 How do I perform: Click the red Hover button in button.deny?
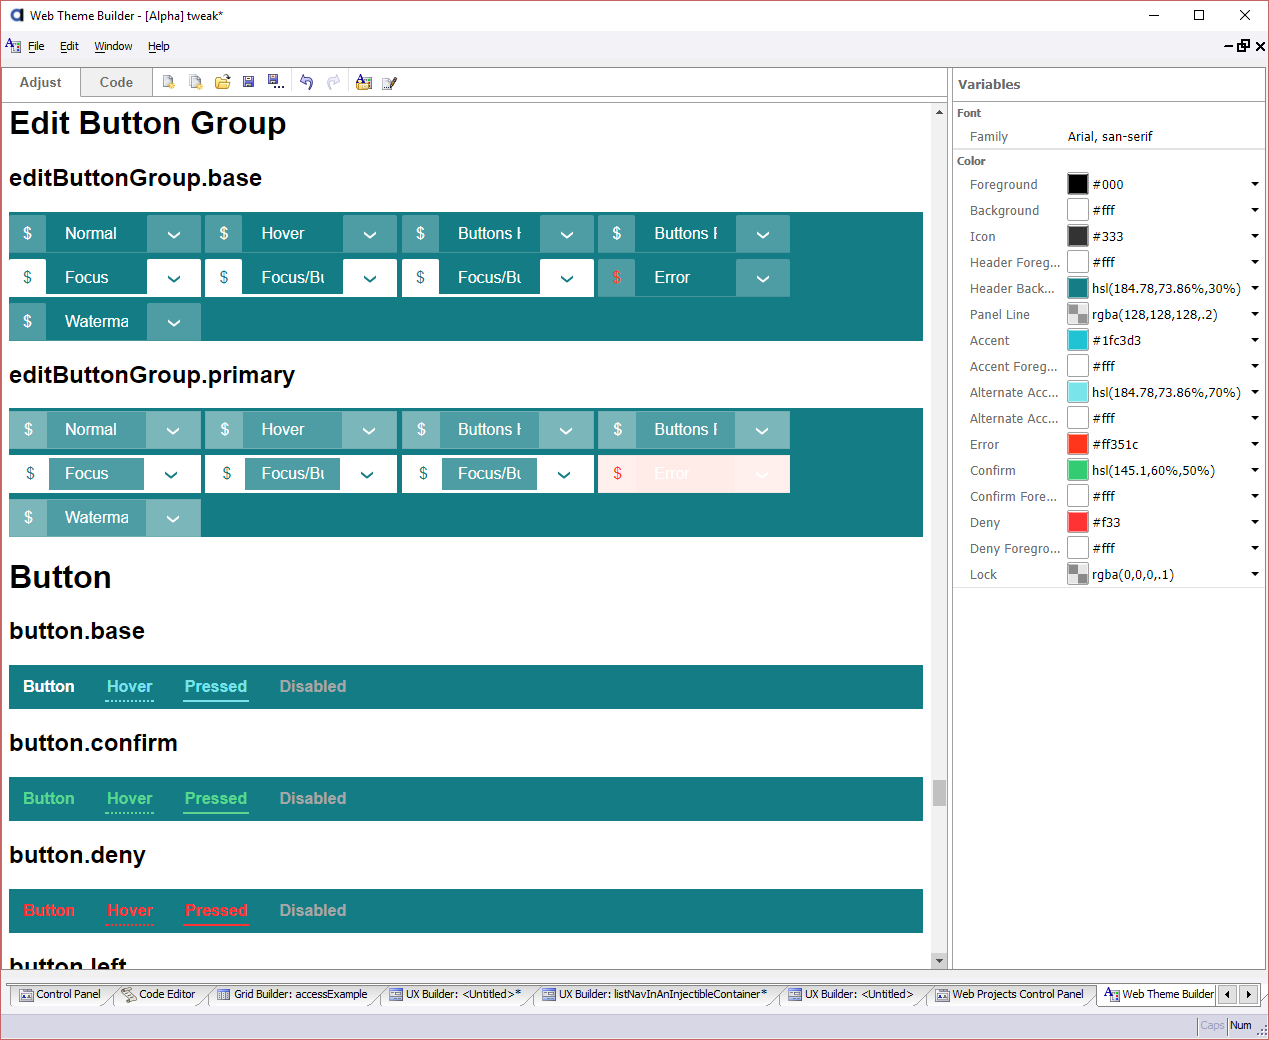tap(130, 911)
